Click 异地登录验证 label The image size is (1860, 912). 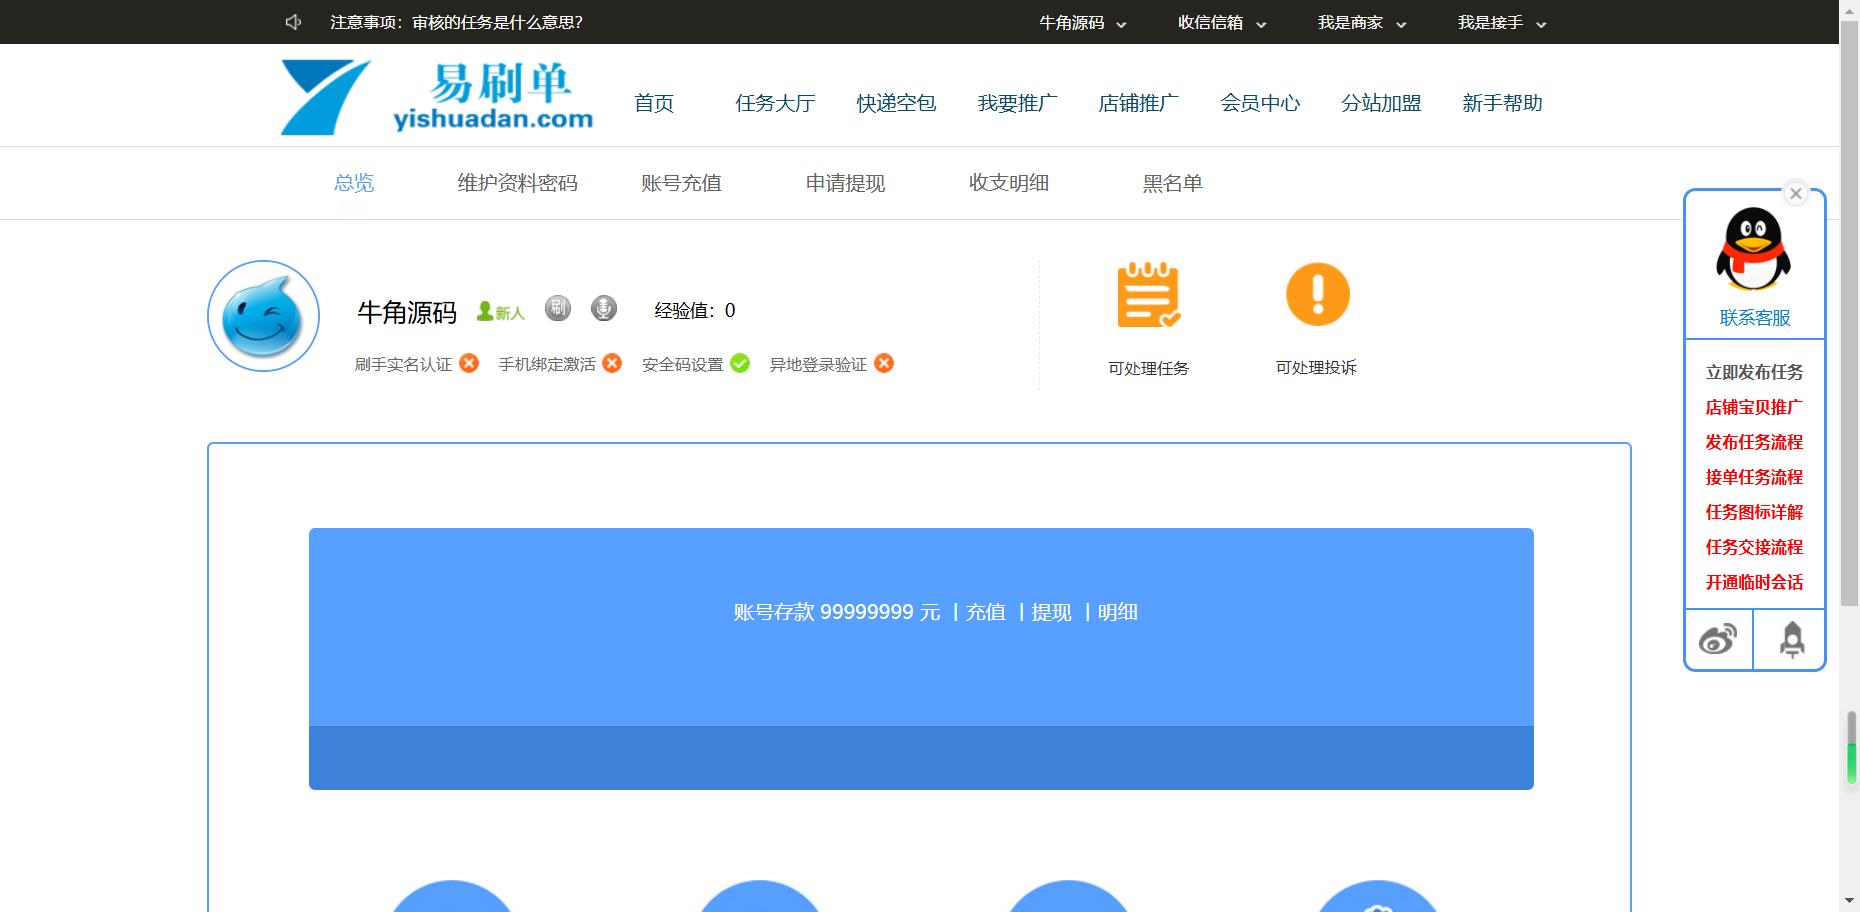coord(818,365)
